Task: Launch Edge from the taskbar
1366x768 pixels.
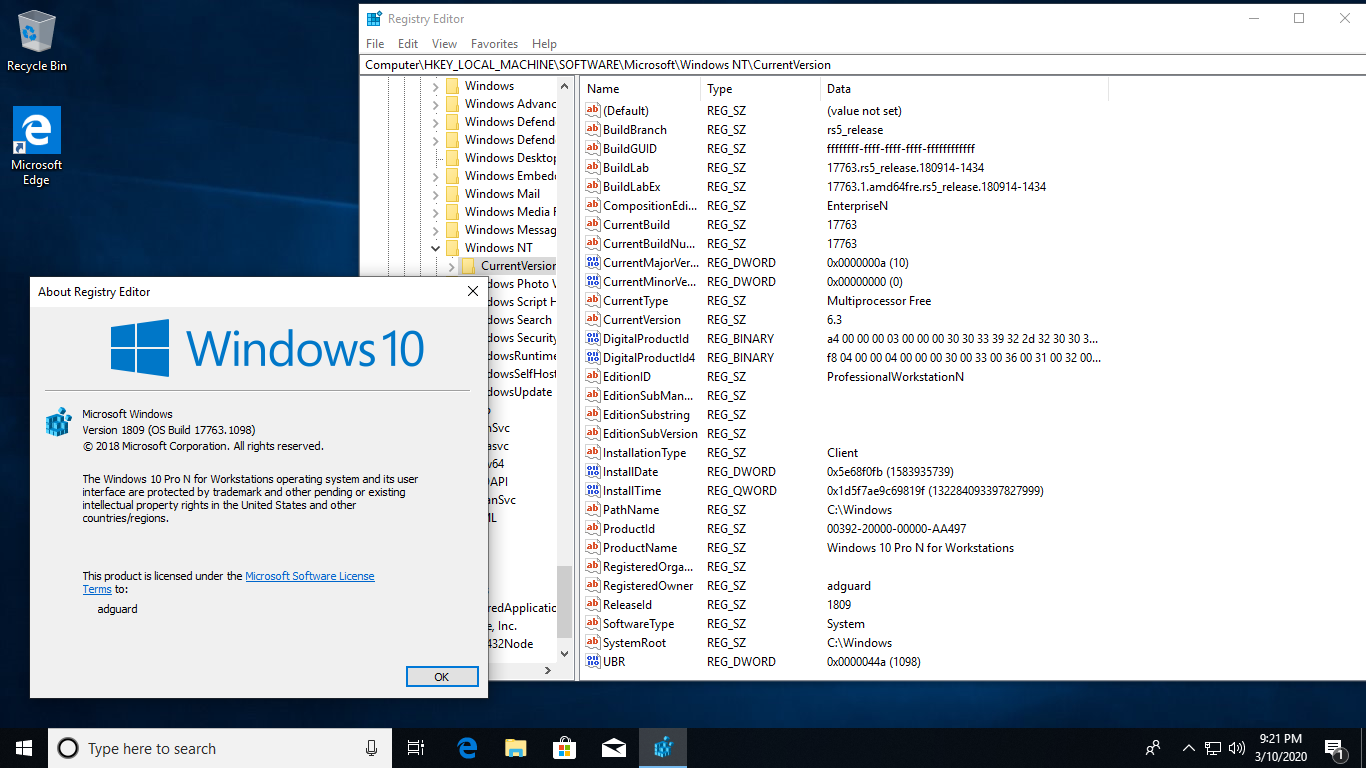Action: point(467,748)
